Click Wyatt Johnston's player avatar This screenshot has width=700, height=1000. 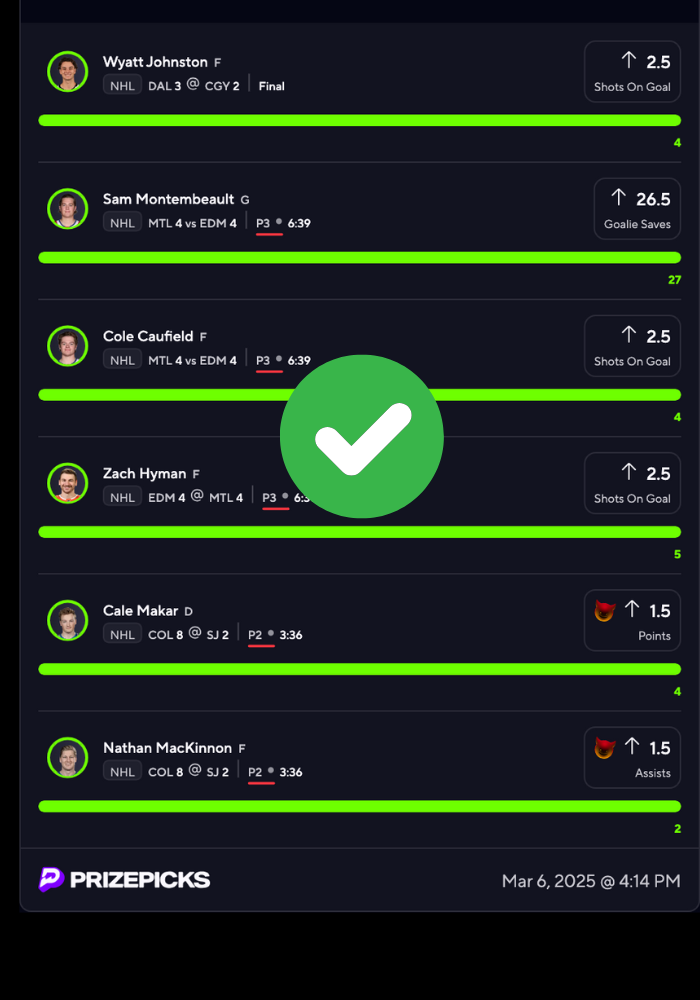point(68,71)
